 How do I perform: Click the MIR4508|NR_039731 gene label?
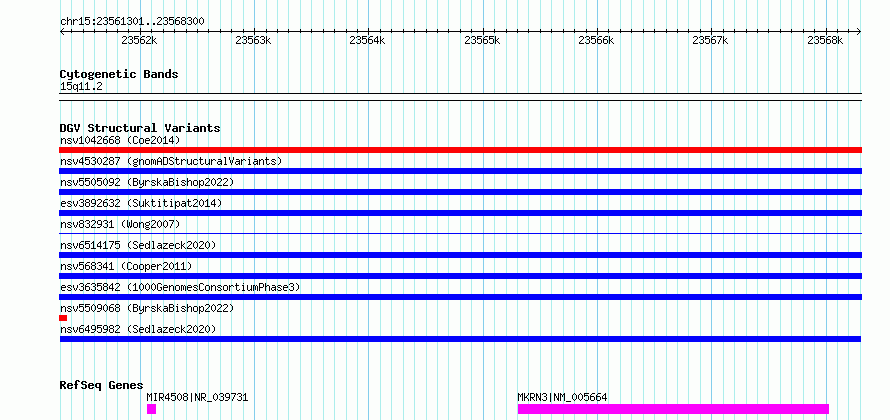[x=197, y=397]
